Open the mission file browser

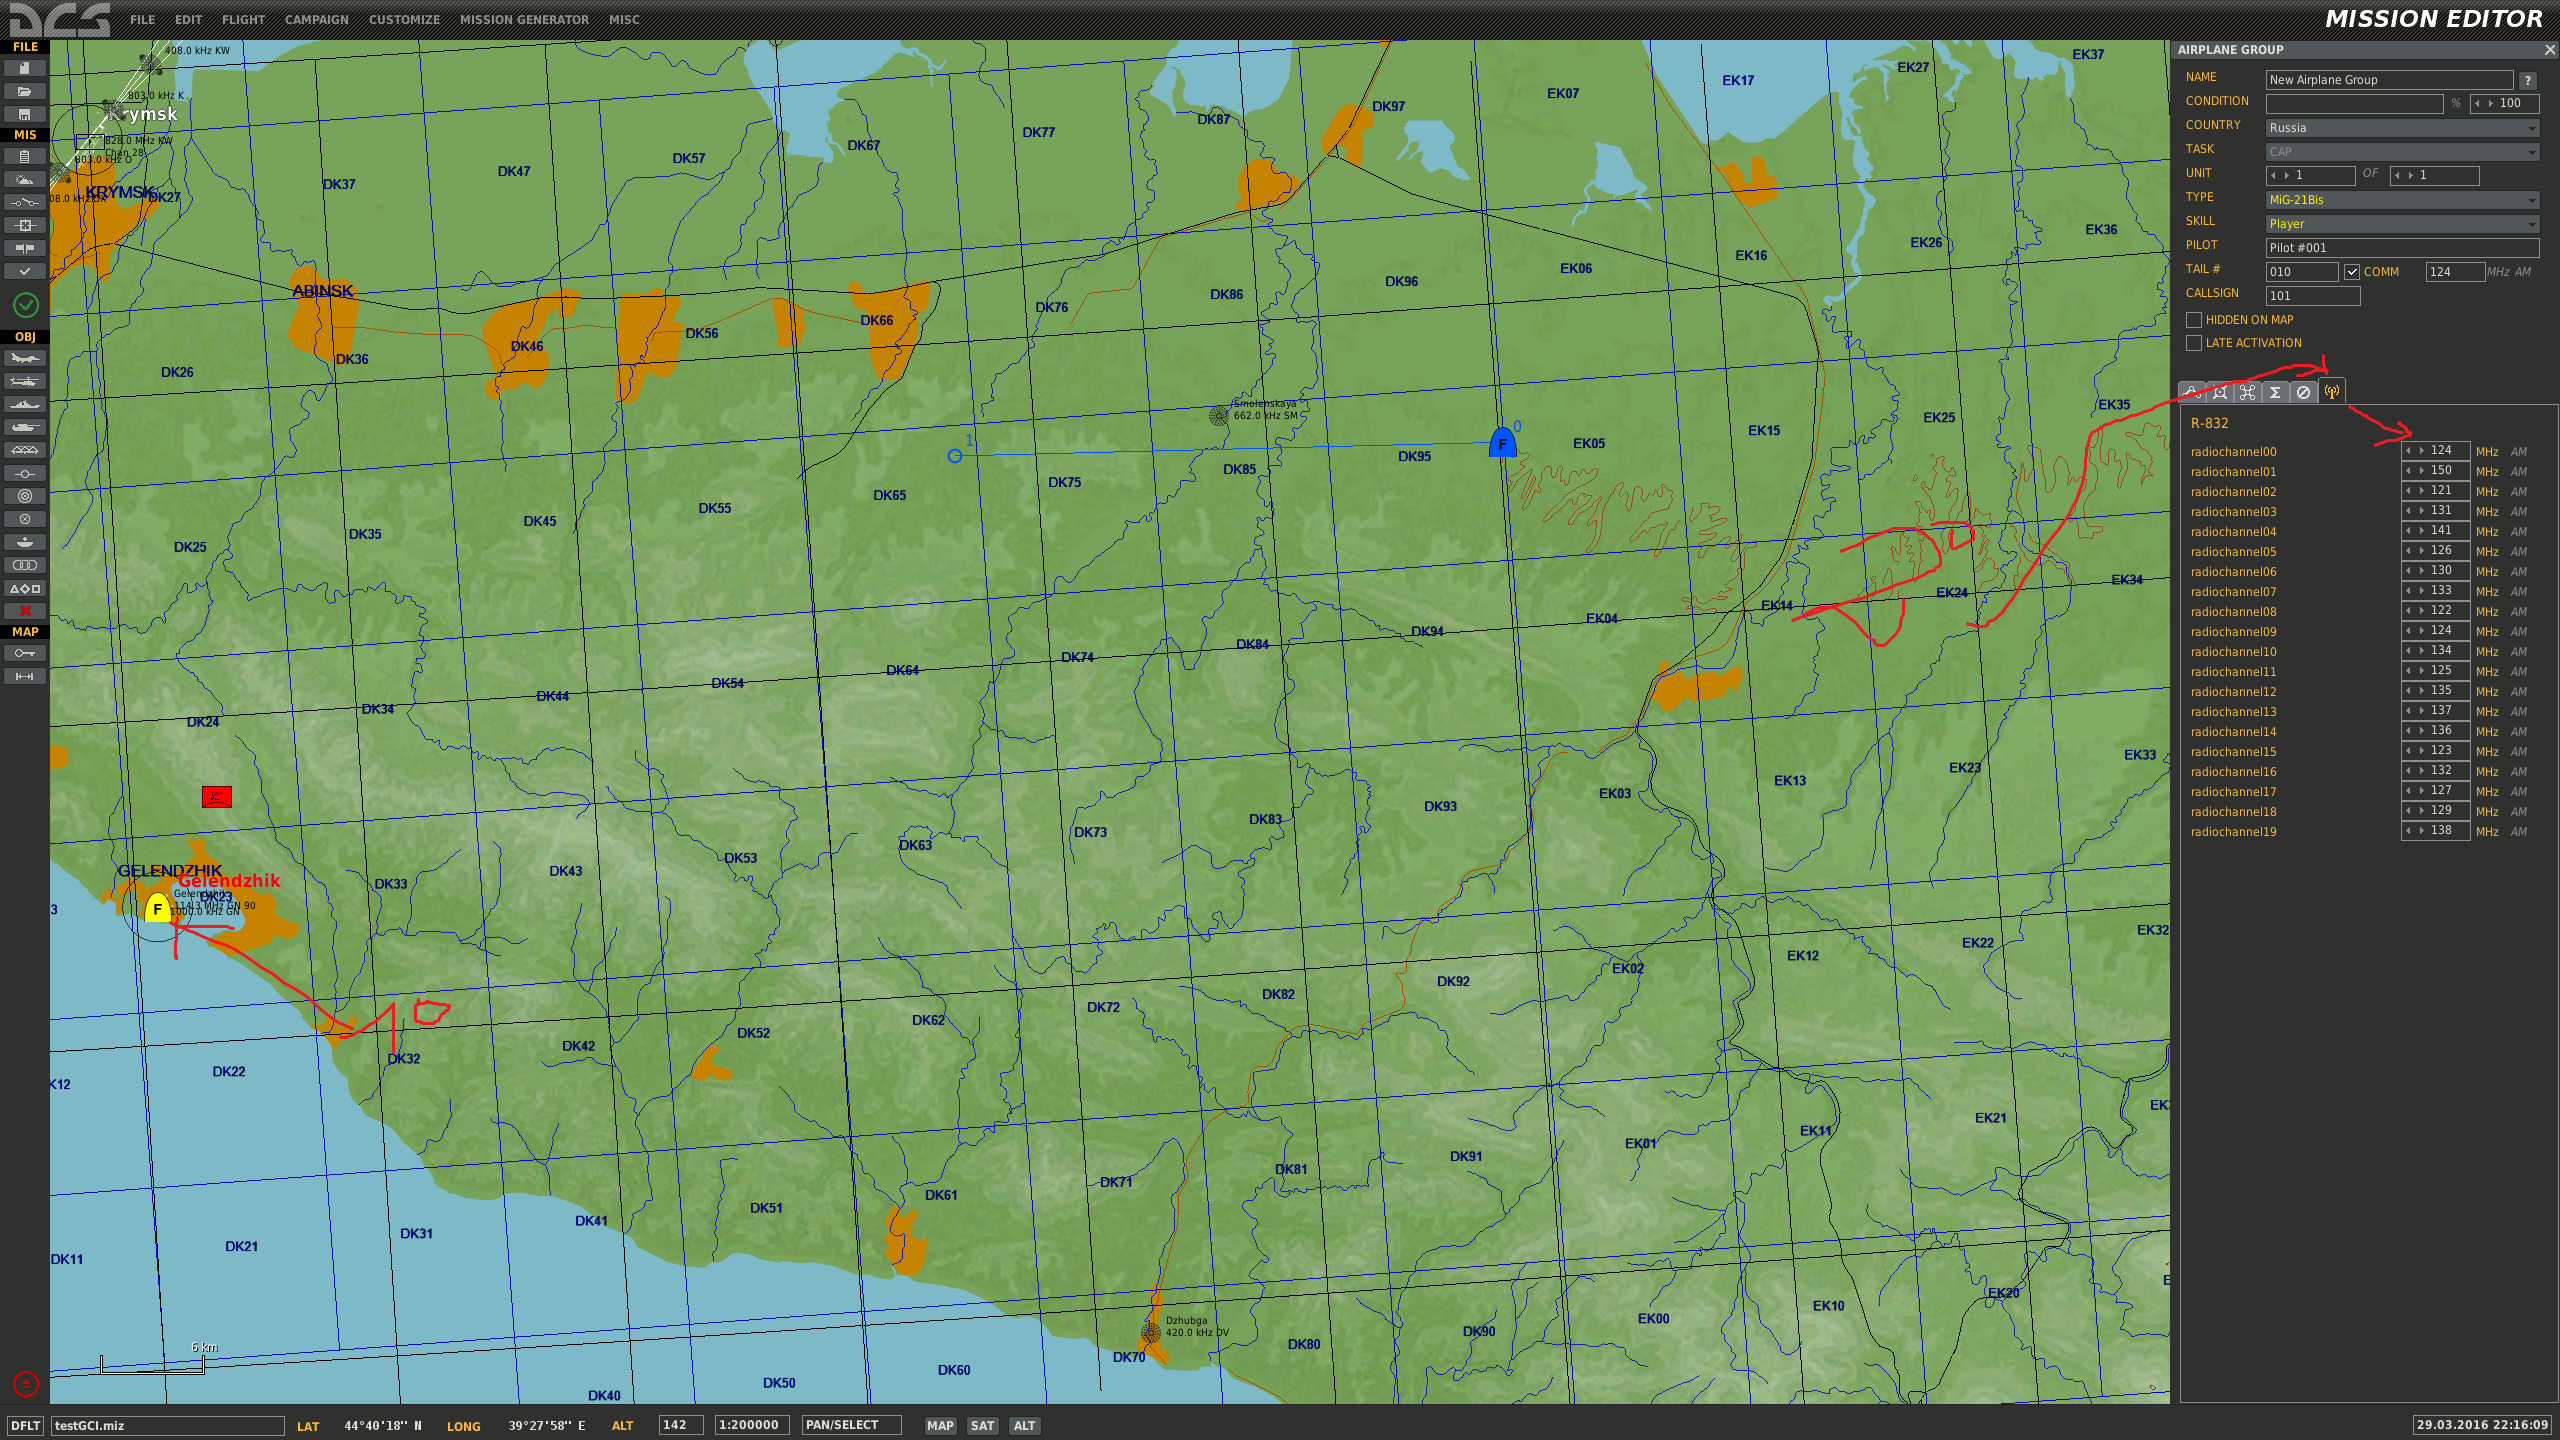point(24,91)
